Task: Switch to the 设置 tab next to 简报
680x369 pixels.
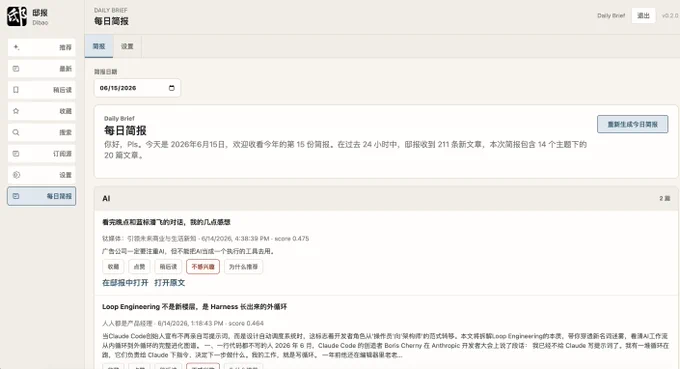Action: point(127,46)
